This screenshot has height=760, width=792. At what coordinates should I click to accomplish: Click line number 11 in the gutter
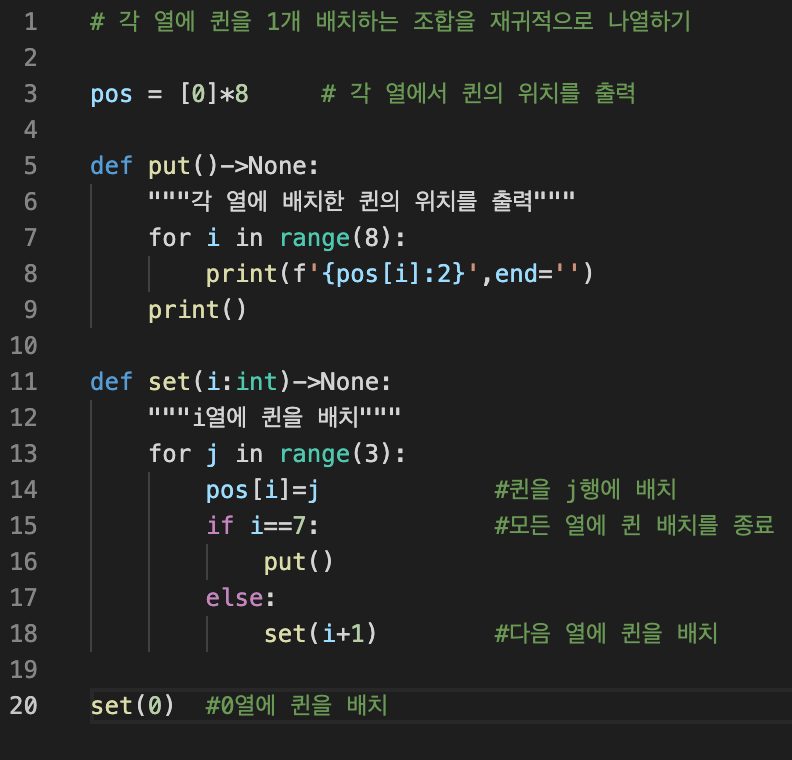[x=24, y=382]
